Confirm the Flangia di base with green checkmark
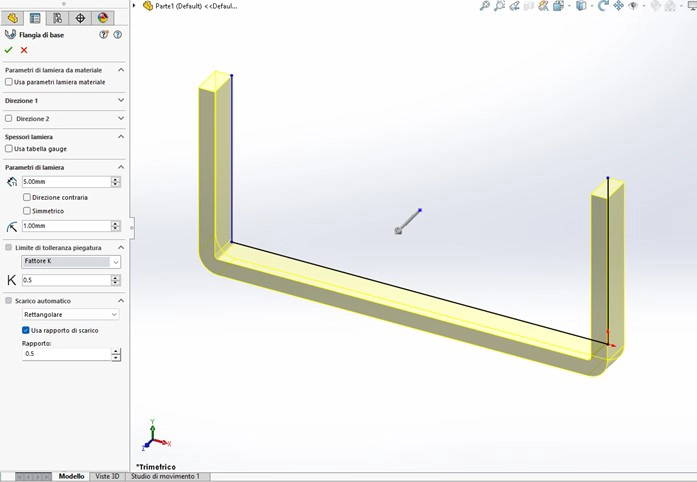 tap(9, 50)
